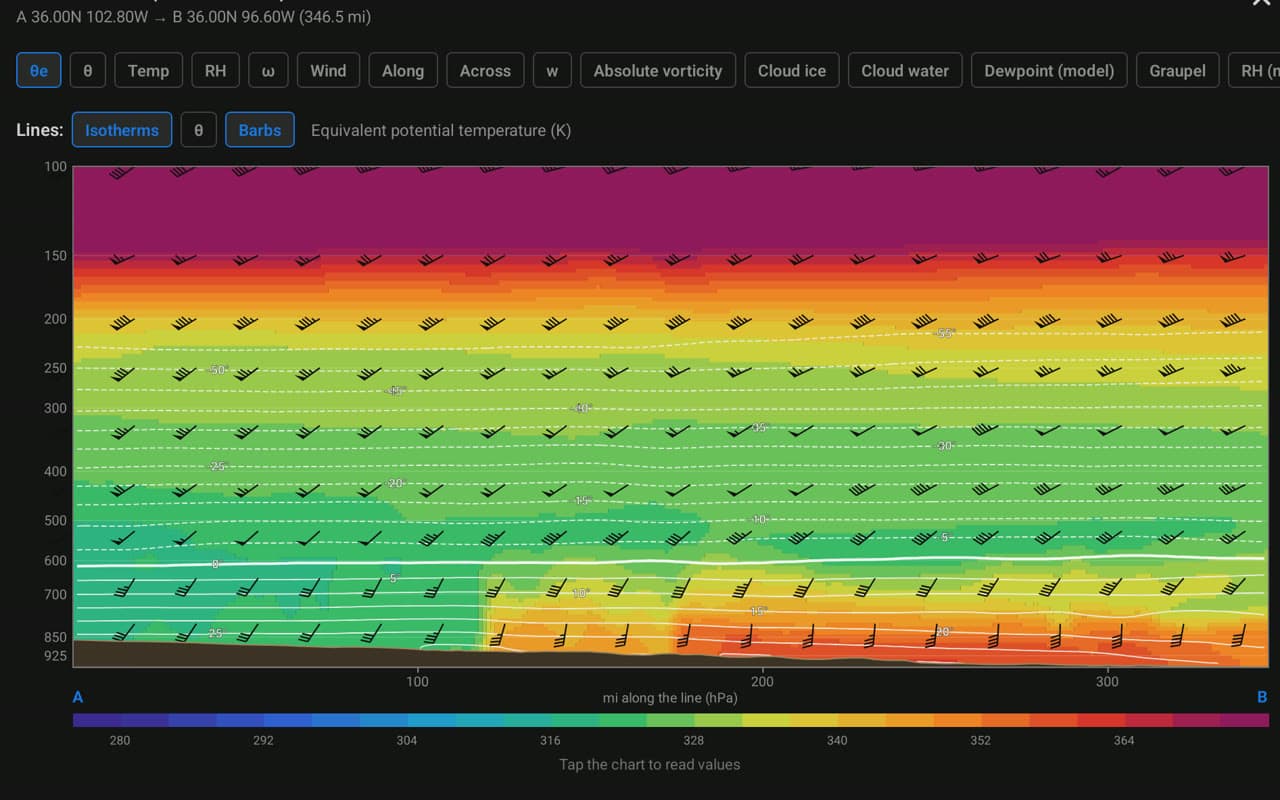The width and height of the screenshot is (1280, 800).
Task: Tap point B endpoint label
Action: point(1262,697)
